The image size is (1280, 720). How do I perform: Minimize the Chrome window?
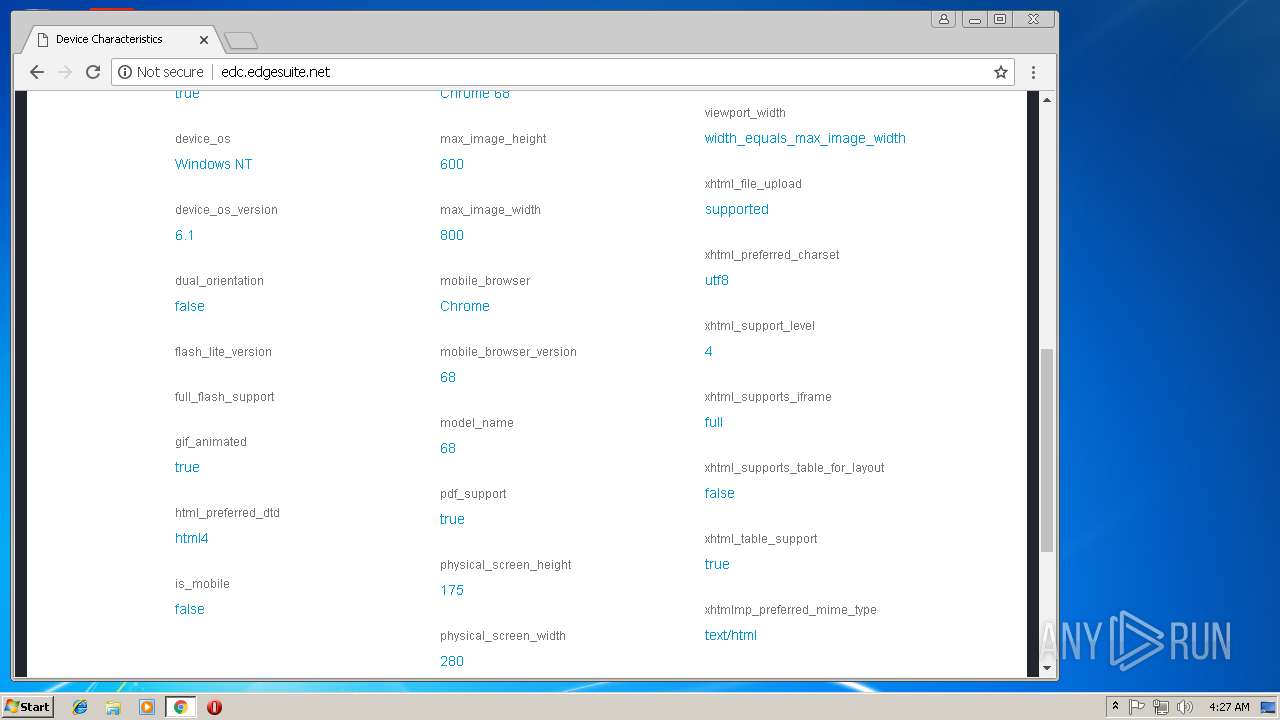pyautogui.click(x=975, y=19)
